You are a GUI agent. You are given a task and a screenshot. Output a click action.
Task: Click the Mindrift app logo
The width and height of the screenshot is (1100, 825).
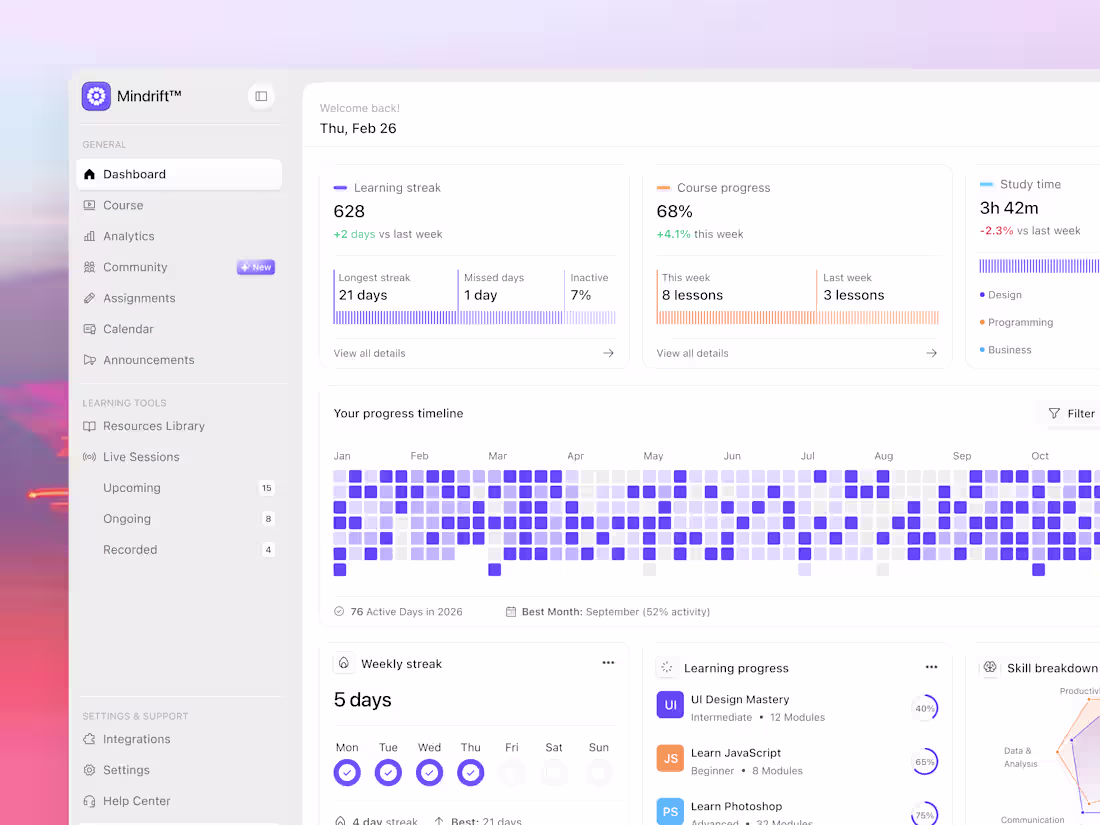pyautogui.click(x=96, y=96)
